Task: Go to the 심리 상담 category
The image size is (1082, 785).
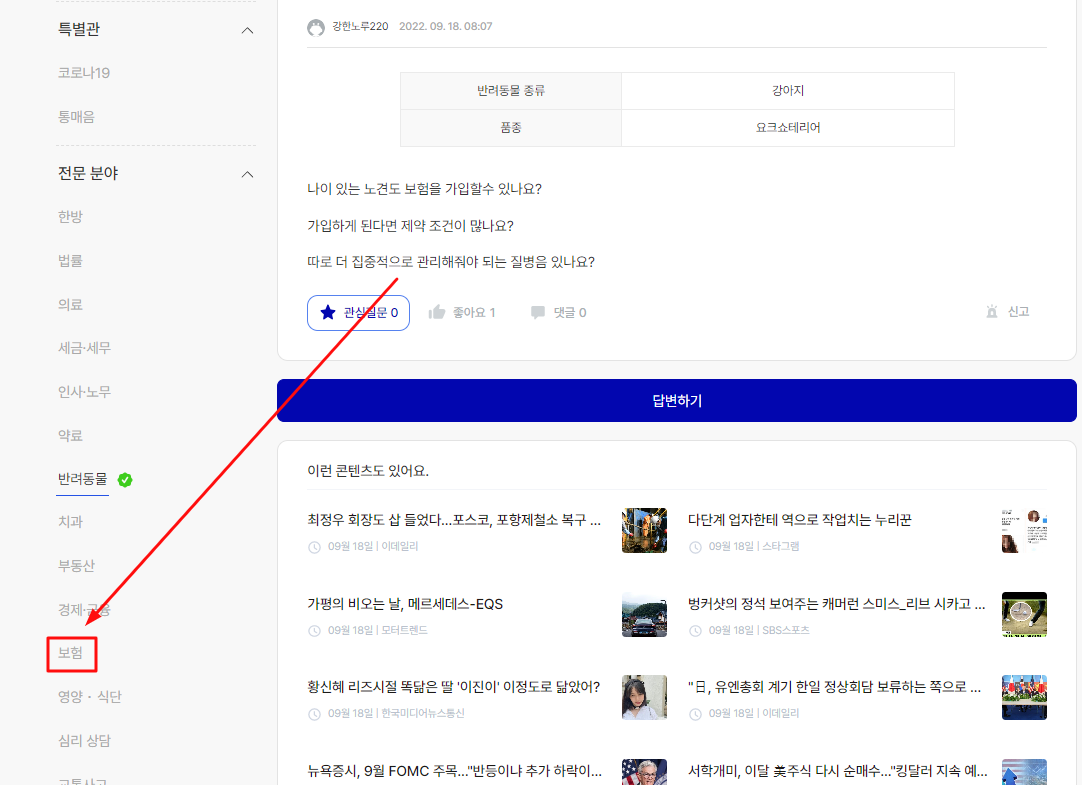Action: [x=85, y=741]
